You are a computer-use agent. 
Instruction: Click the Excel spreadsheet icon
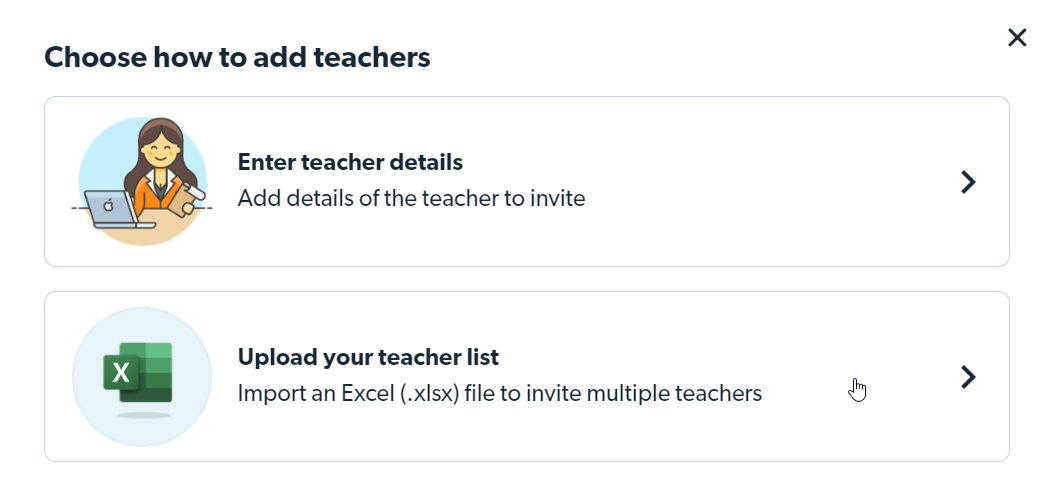tap(138, 373)
